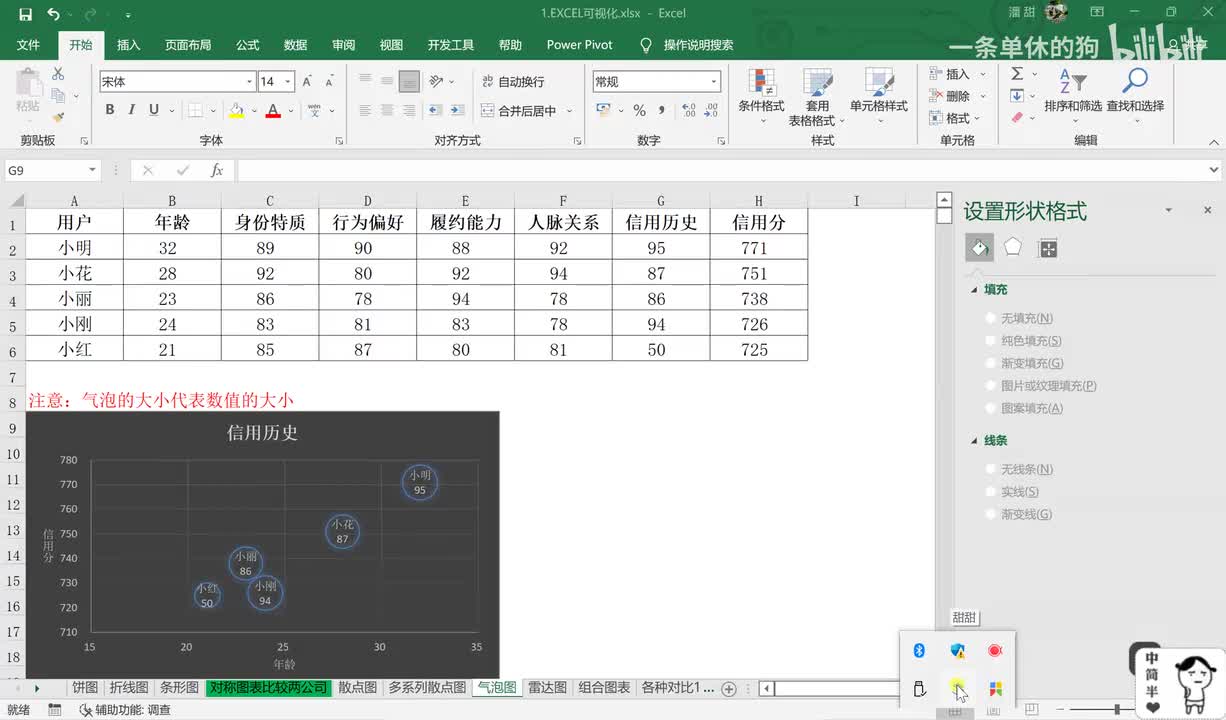Click the Increase Font Size icon

coord(307,81)
